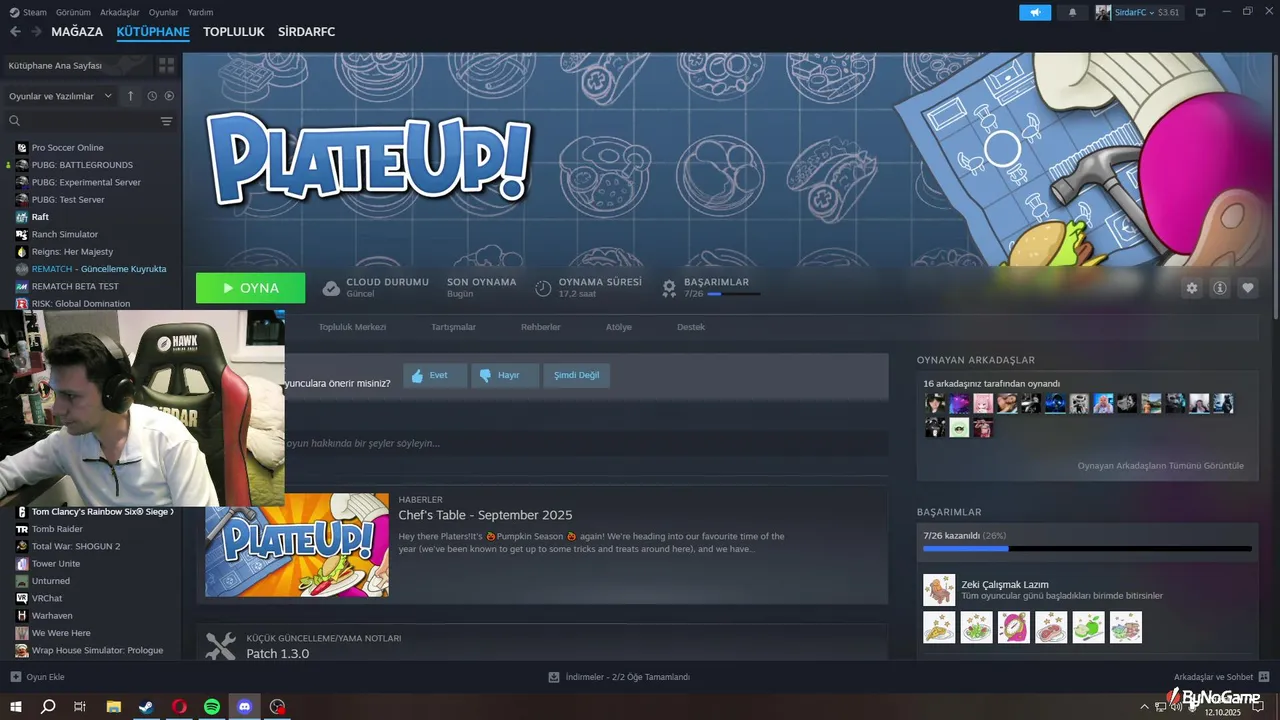Open Opera browser from taskbar
This screenshot has height=720, width=1280.
click(179, 706)
